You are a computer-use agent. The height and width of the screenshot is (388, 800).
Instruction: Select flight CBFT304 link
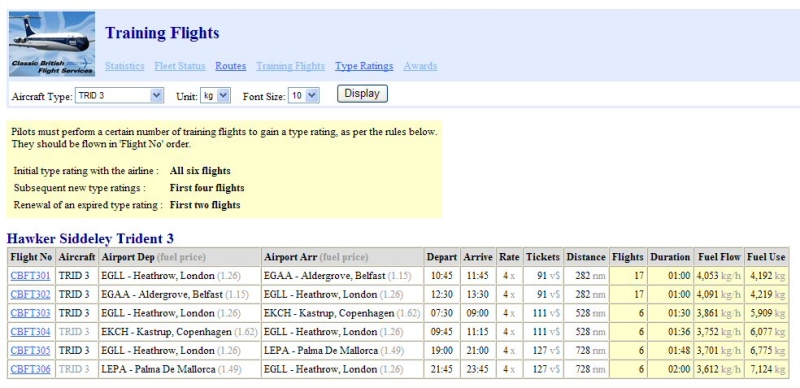(x=31, y=332)
